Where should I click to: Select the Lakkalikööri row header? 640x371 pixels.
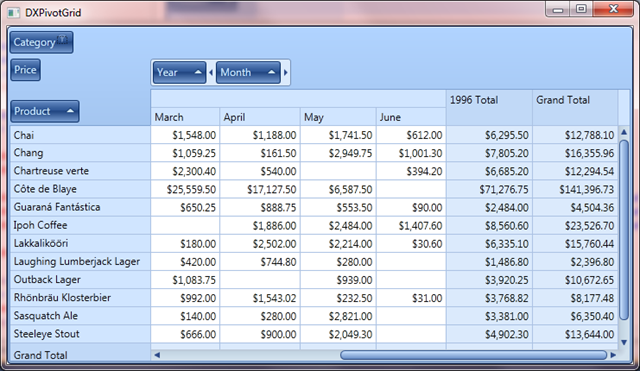coord(80,244)
